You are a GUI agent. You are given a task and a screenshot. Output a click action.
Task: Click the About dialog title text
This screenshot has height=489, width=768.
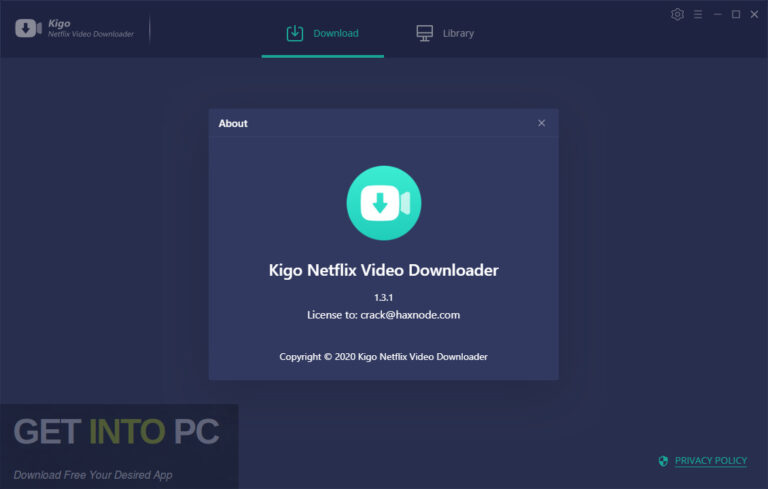tap(233, 123)
